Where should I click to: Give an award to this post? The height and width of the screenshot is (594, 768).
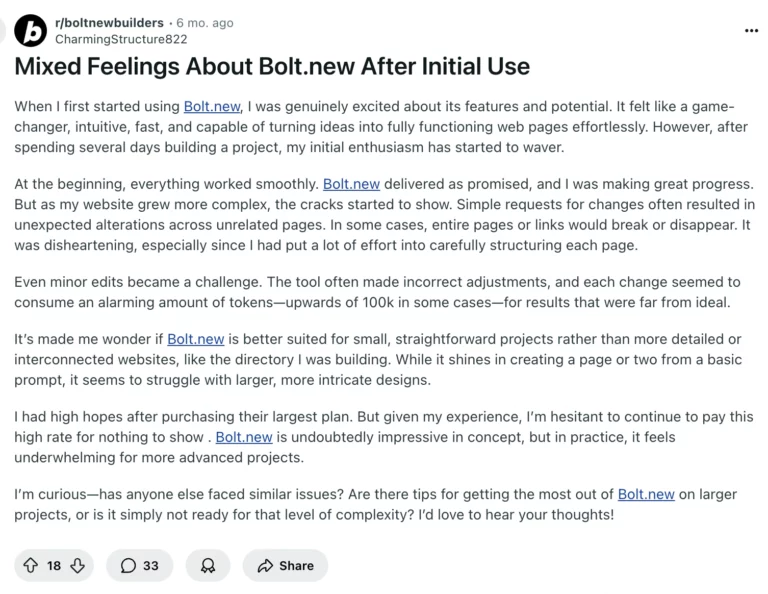(x=208, y=565)
